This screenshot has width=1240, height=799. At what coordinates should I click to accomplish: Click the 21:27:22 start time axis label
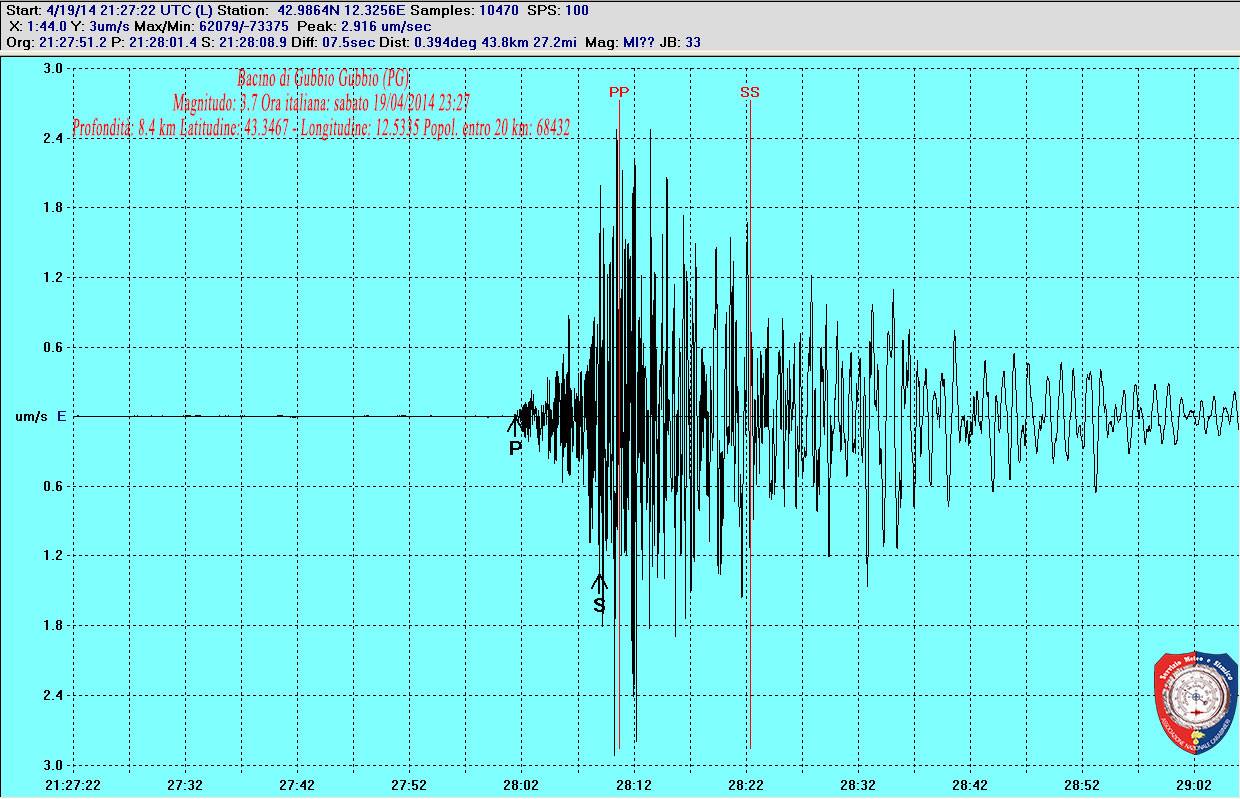click(73, 785)
